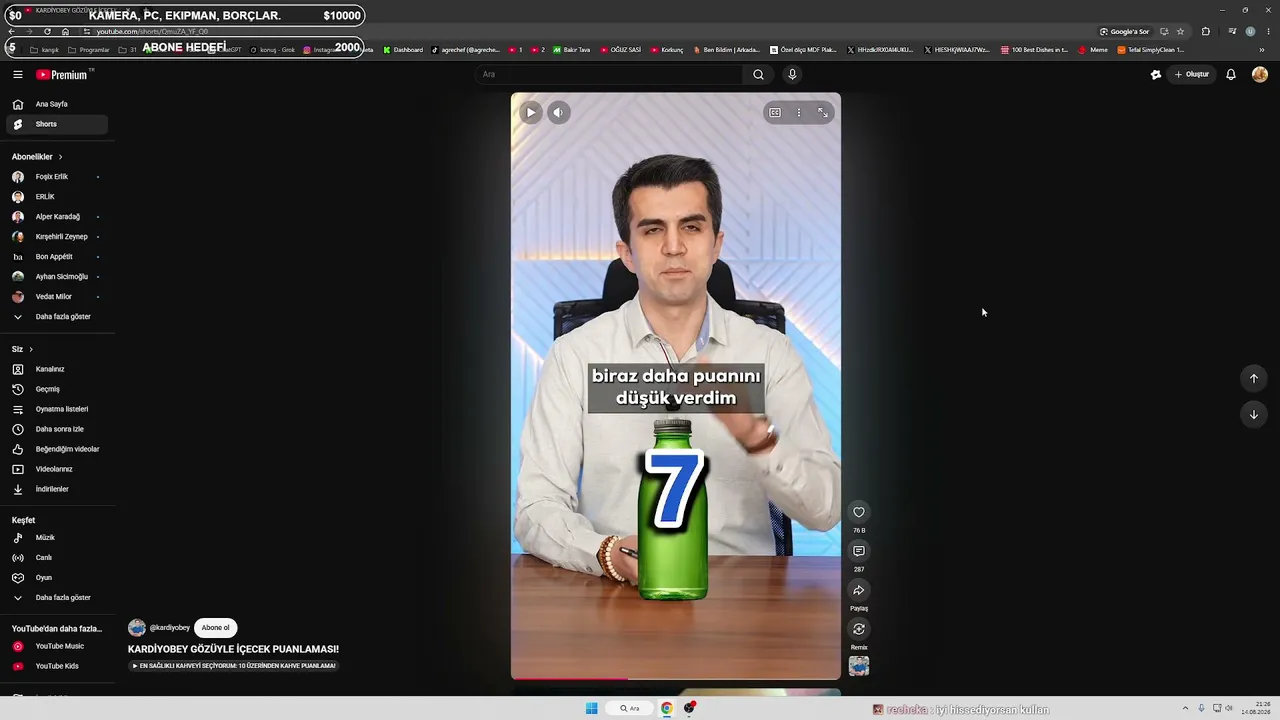The image size is (1280, 720).
Task: Open Chrome from the taskbar
Action: coord(666,709)
